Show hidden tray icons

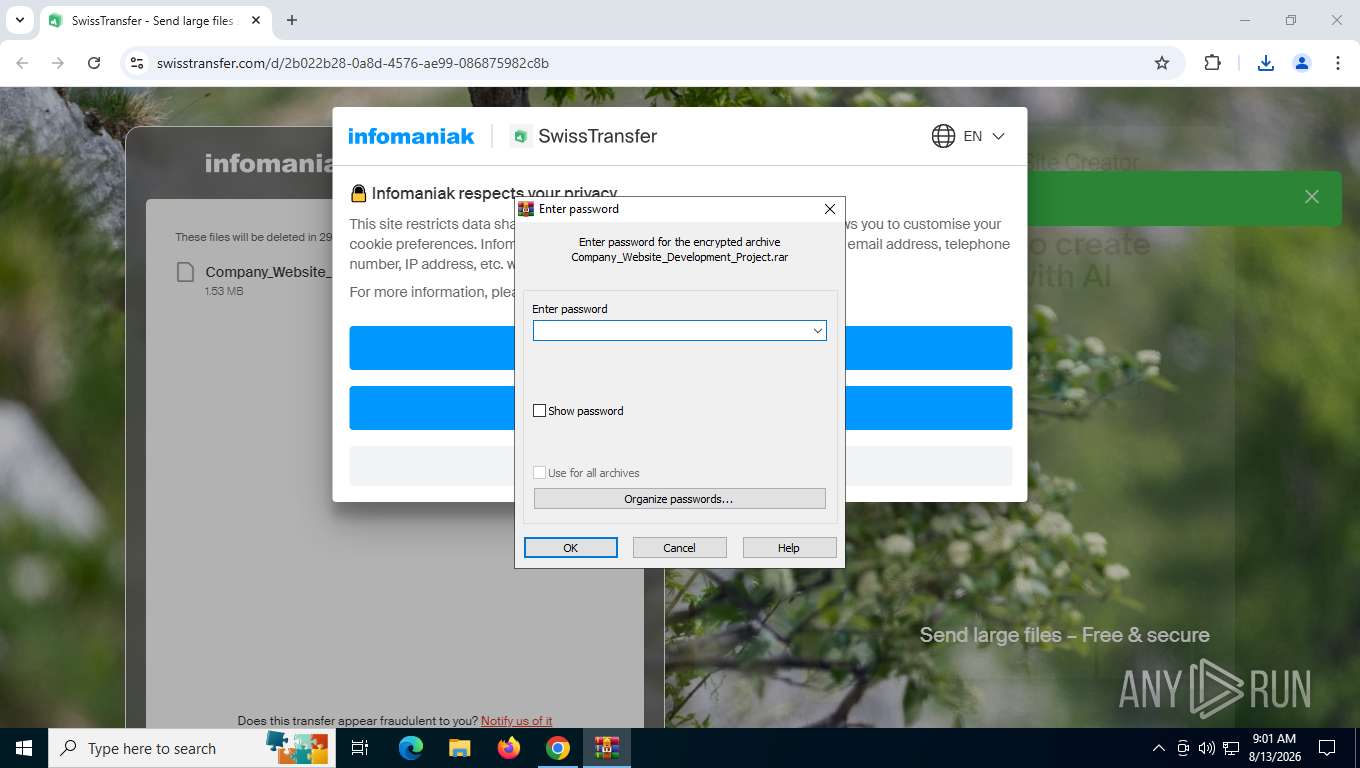pos(1159,748)
